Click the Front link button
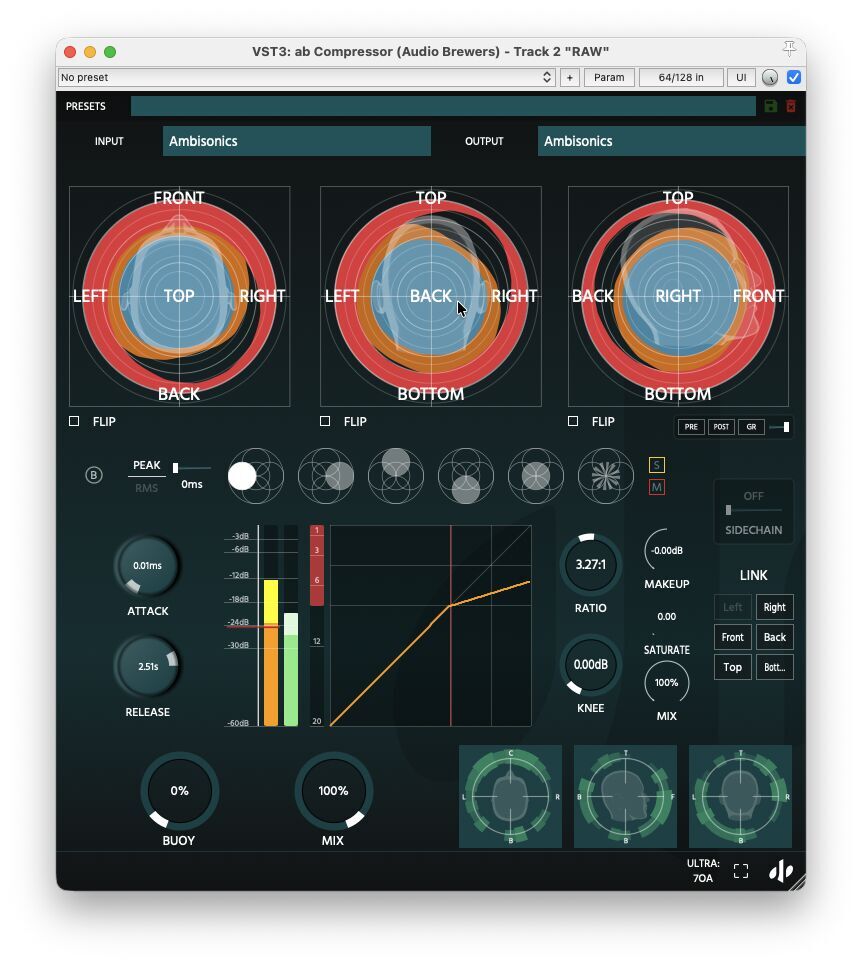This screenshot has height=965, width=862. (x=732, y=638)
